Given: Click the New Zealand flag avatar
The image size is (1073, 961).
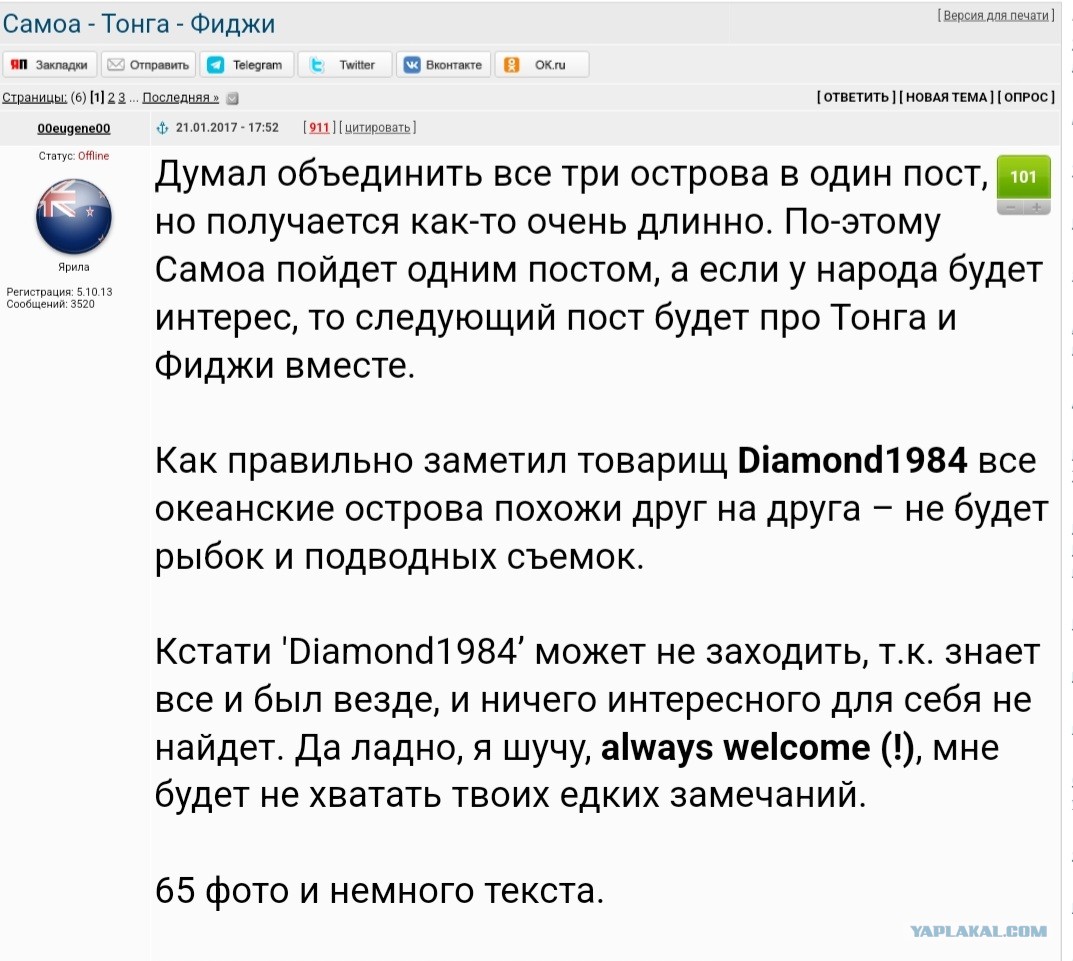Looking at the screenshot, I should coord(74,216).
